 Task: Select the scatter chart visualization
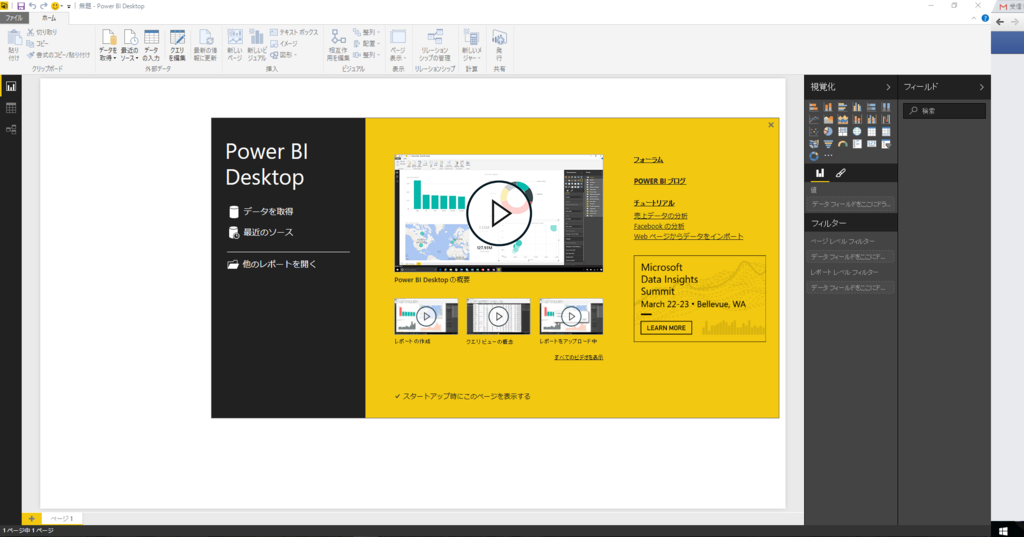(814, 132)
